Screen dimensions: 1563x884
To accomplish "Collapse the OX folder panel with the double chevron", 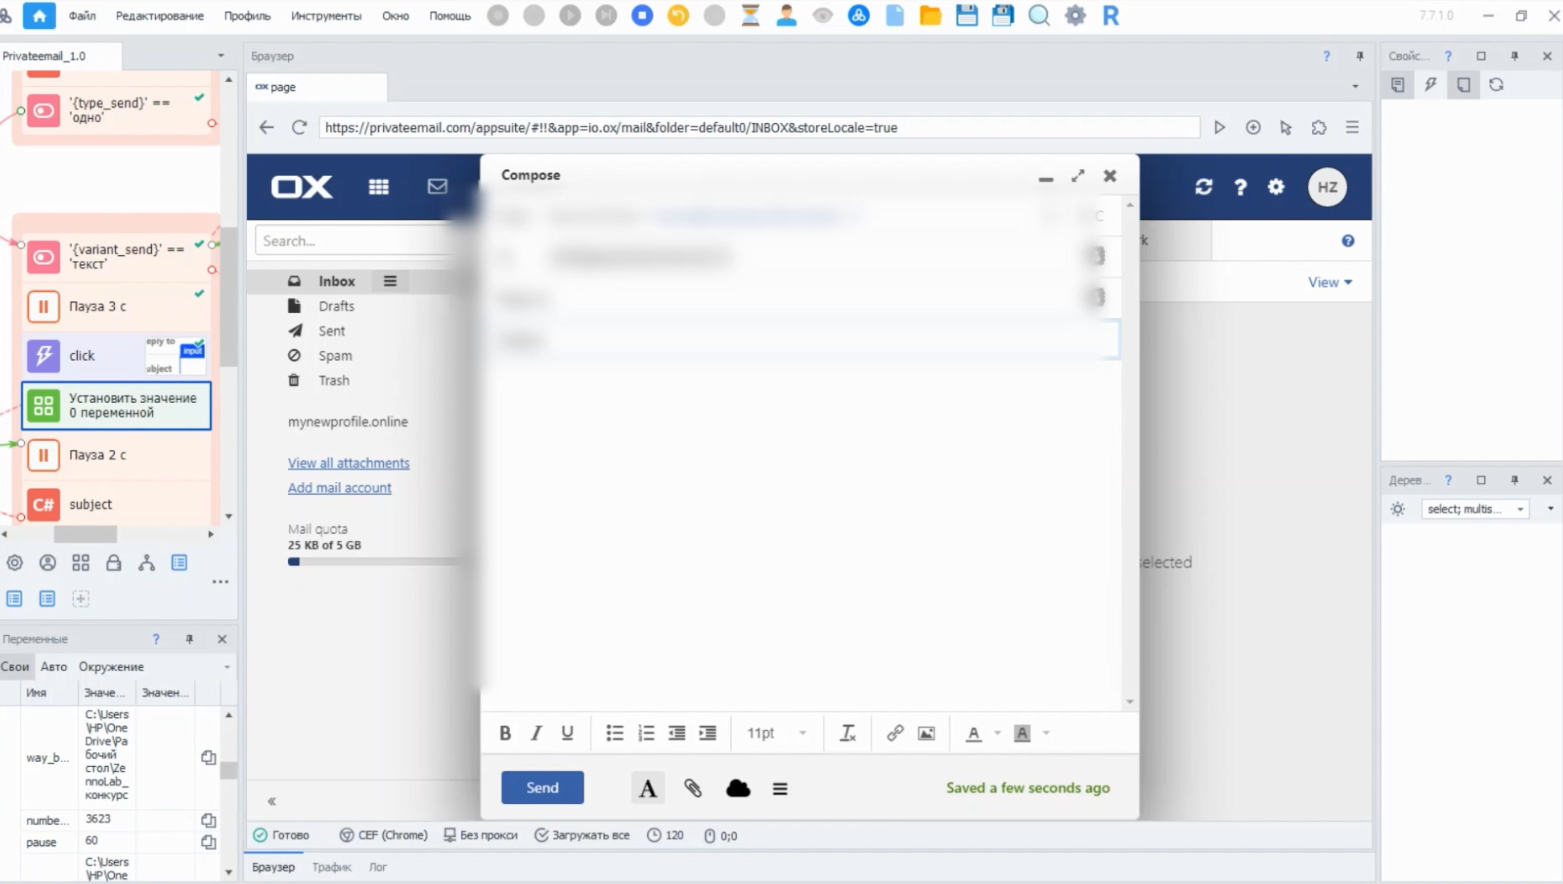I will [x=271, y=801].
